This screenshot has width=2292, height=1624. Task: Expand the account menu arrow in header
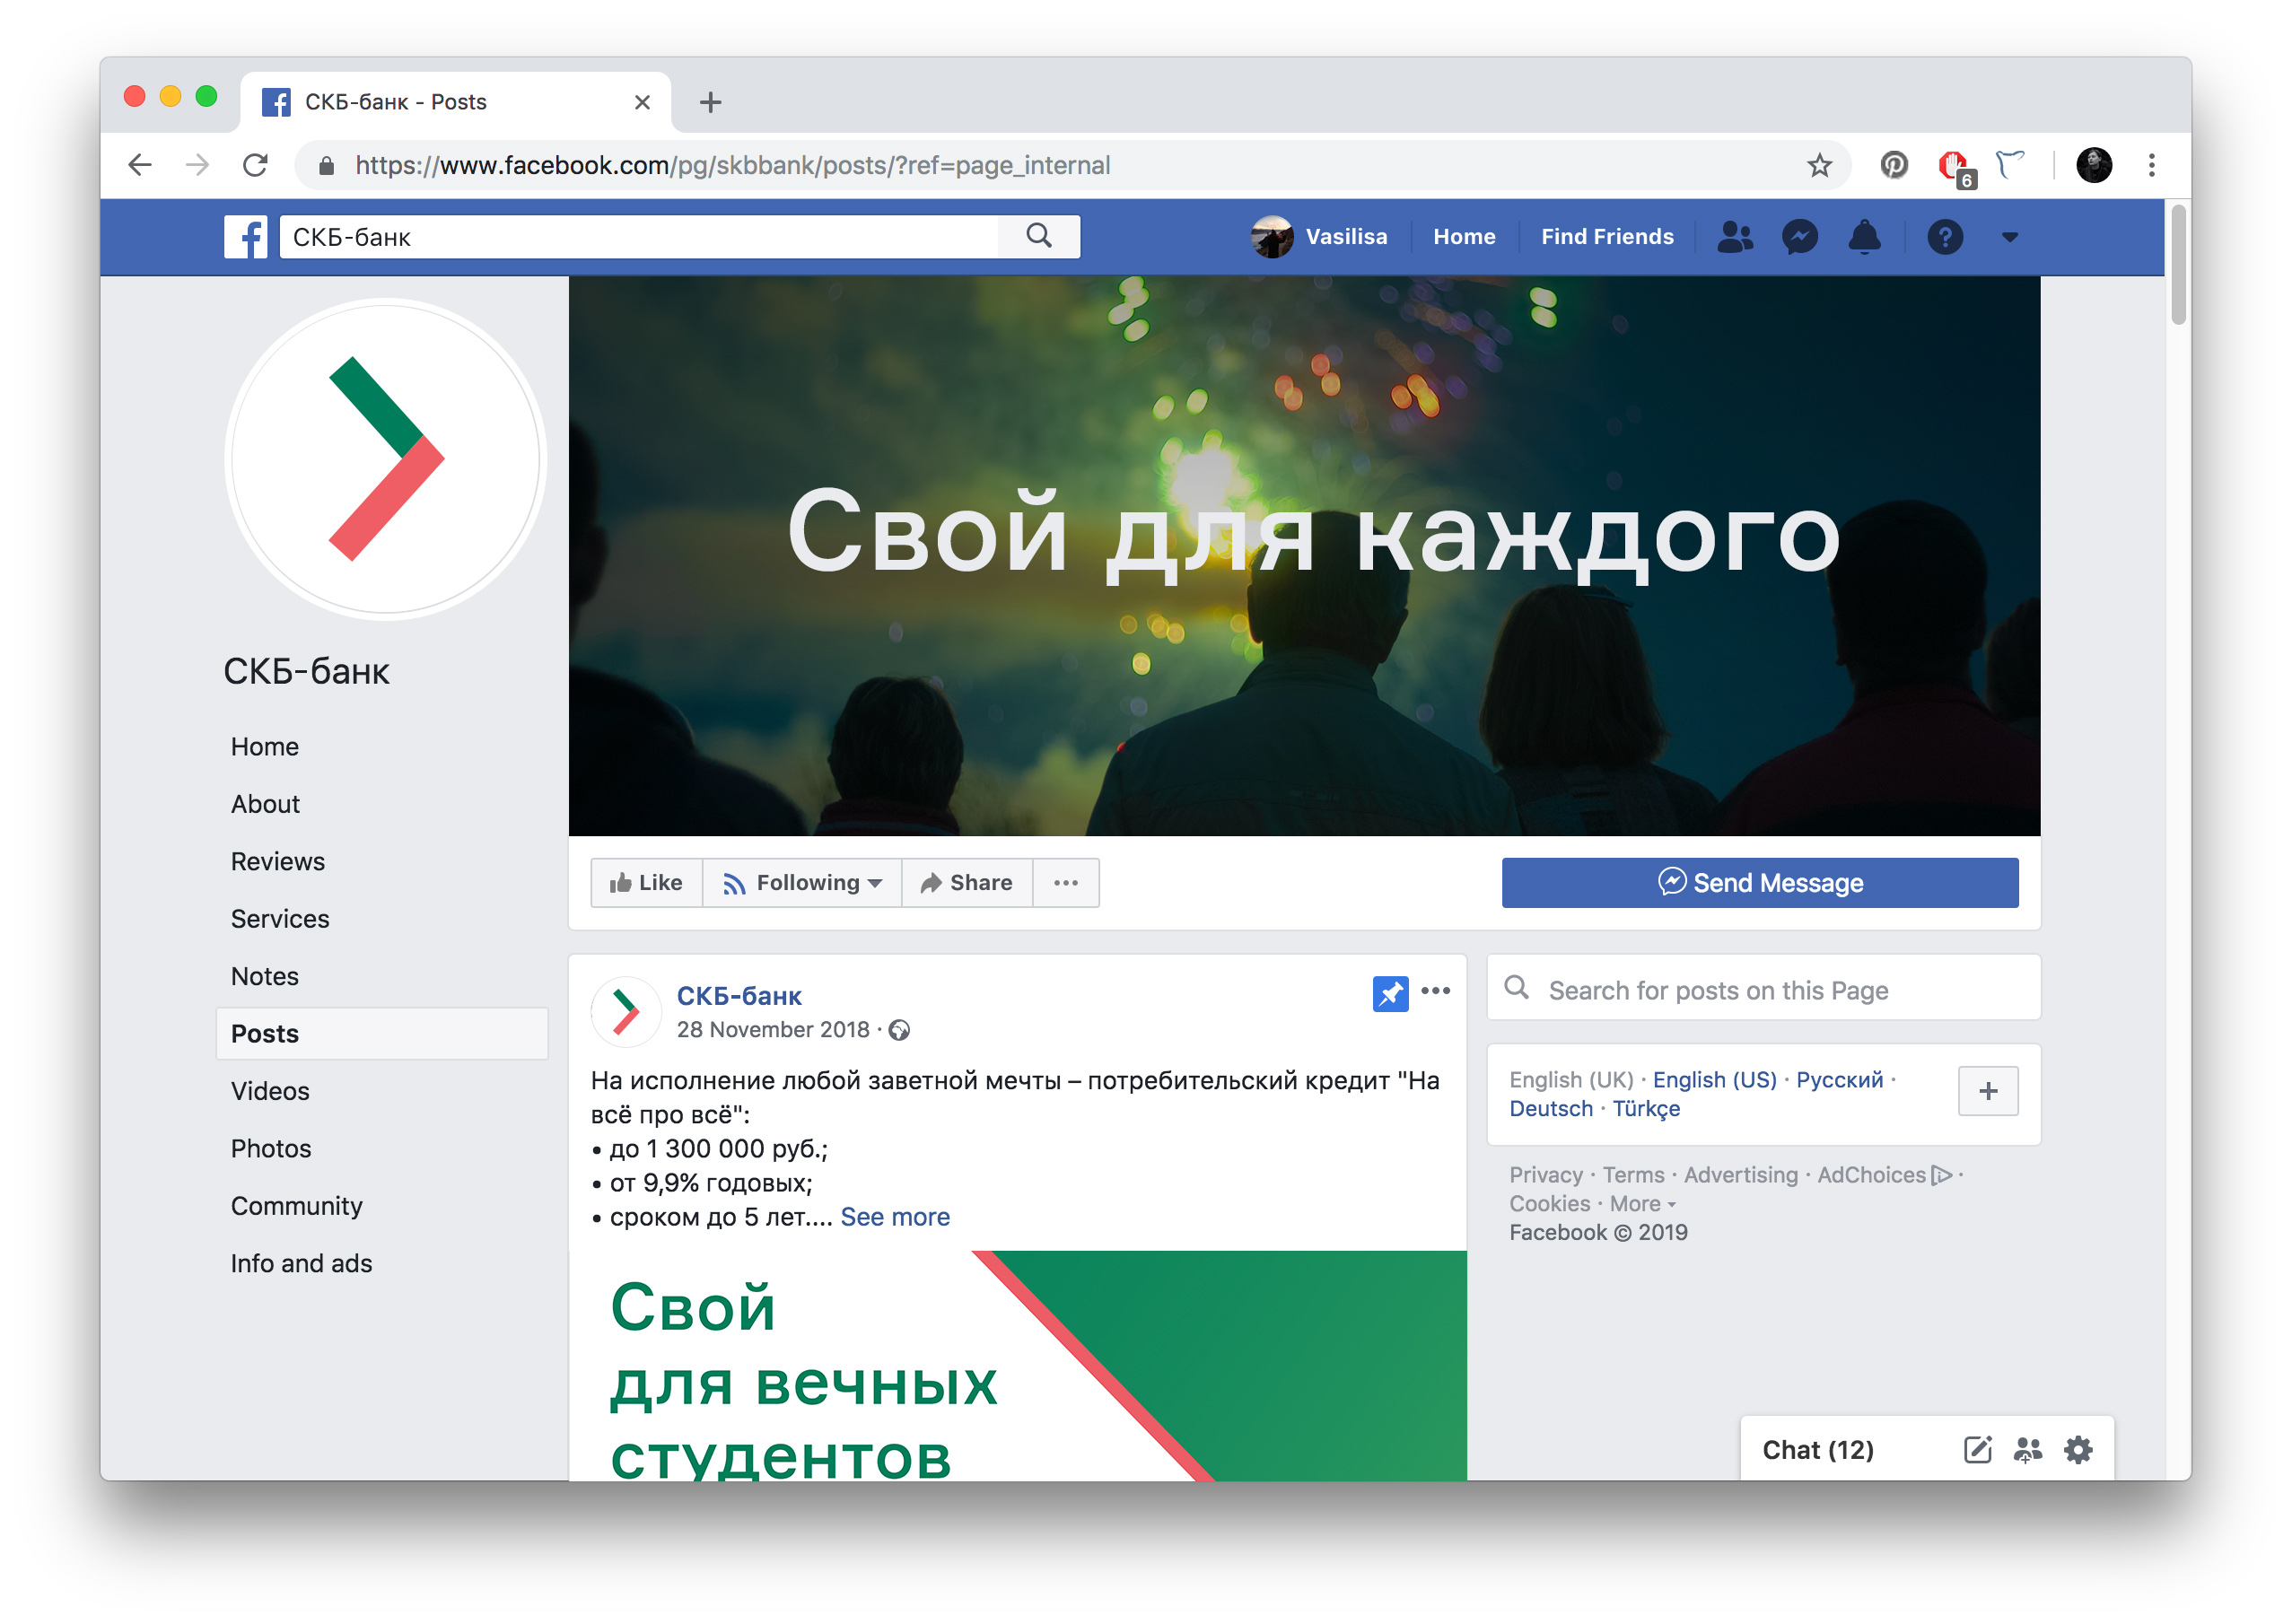(x=2009, y=237)
